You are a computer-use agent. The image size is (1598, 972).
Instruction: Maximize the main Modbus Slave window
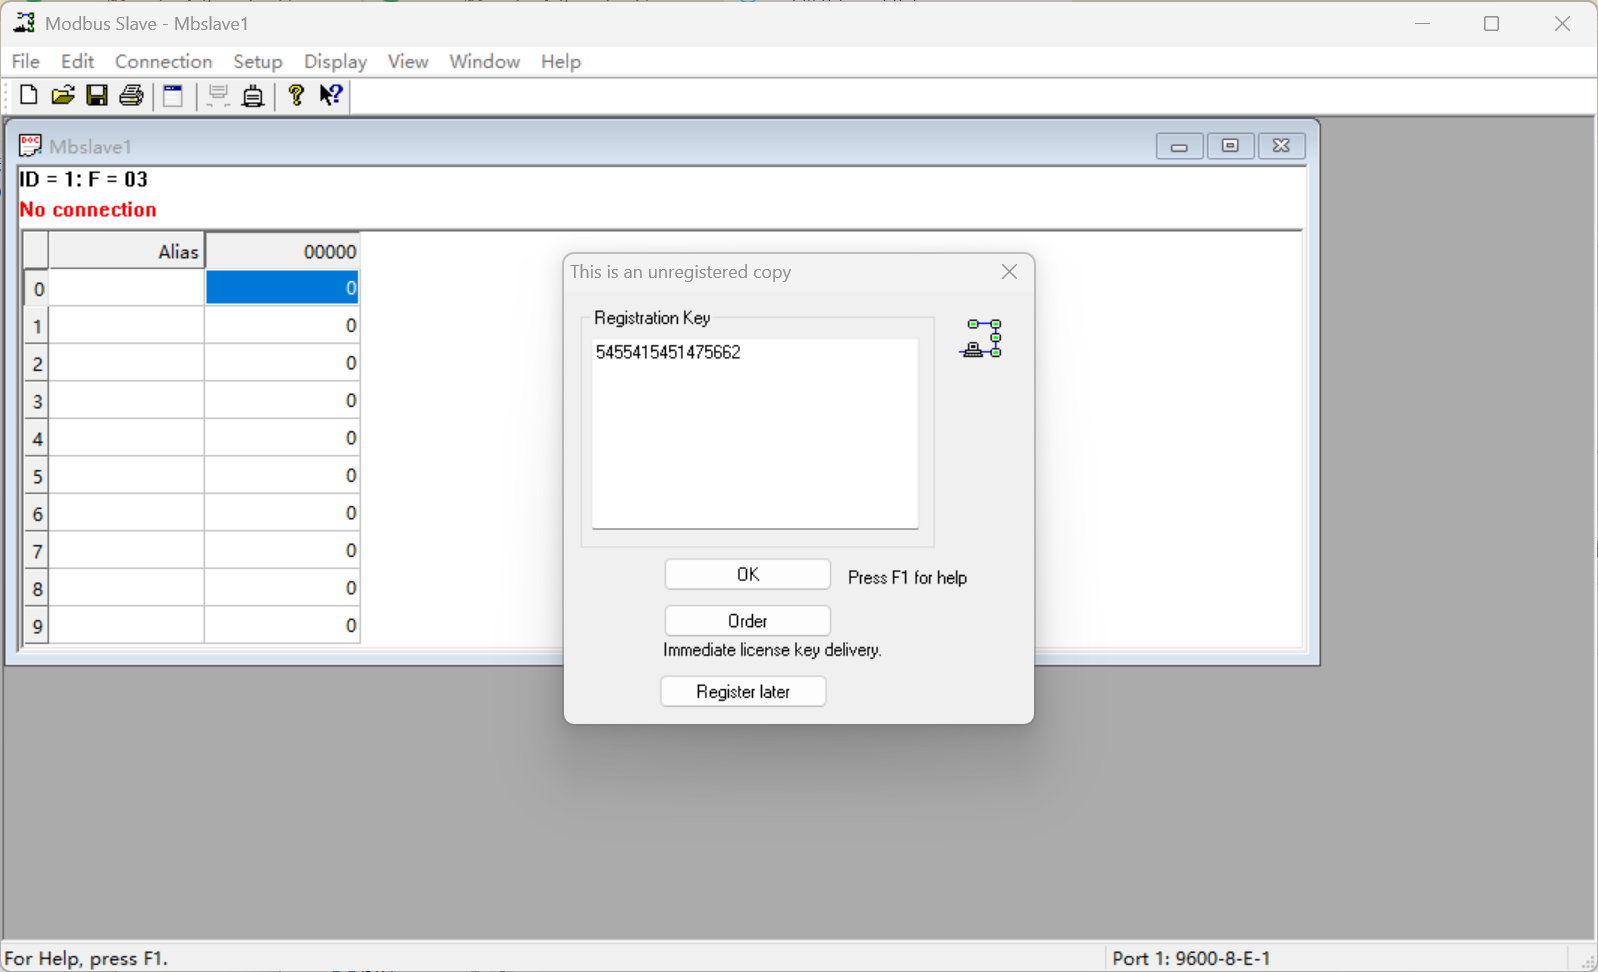pyautogui.click(x=1491, y=23)
